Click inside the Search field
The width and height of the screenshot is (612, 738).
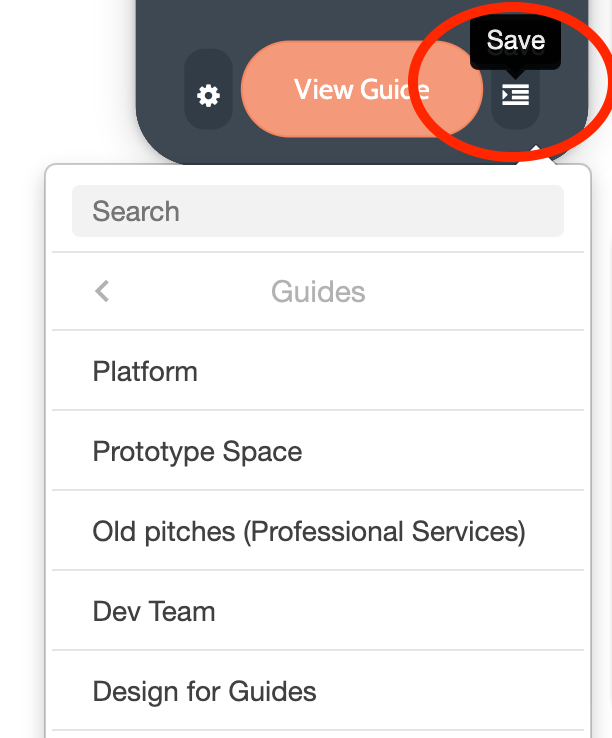coord(318,211)
